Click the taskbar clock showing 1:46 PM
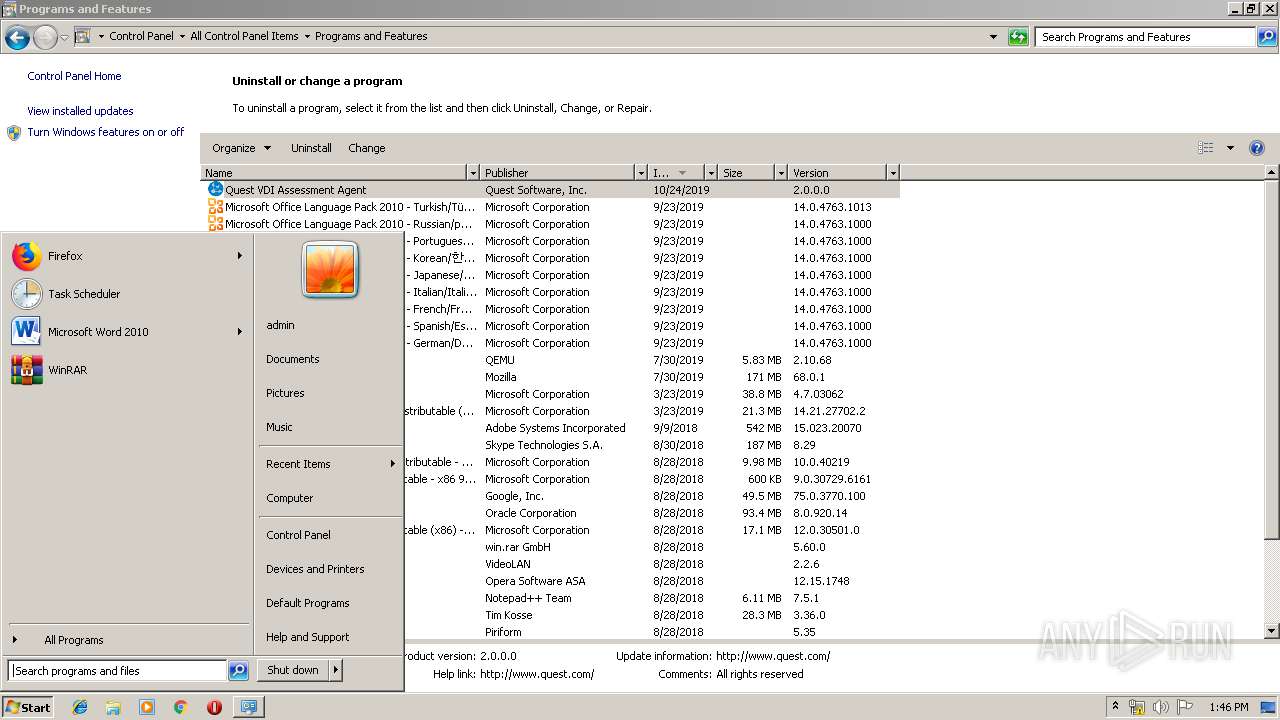1280x720 pixels. (x=1228, y=707)
